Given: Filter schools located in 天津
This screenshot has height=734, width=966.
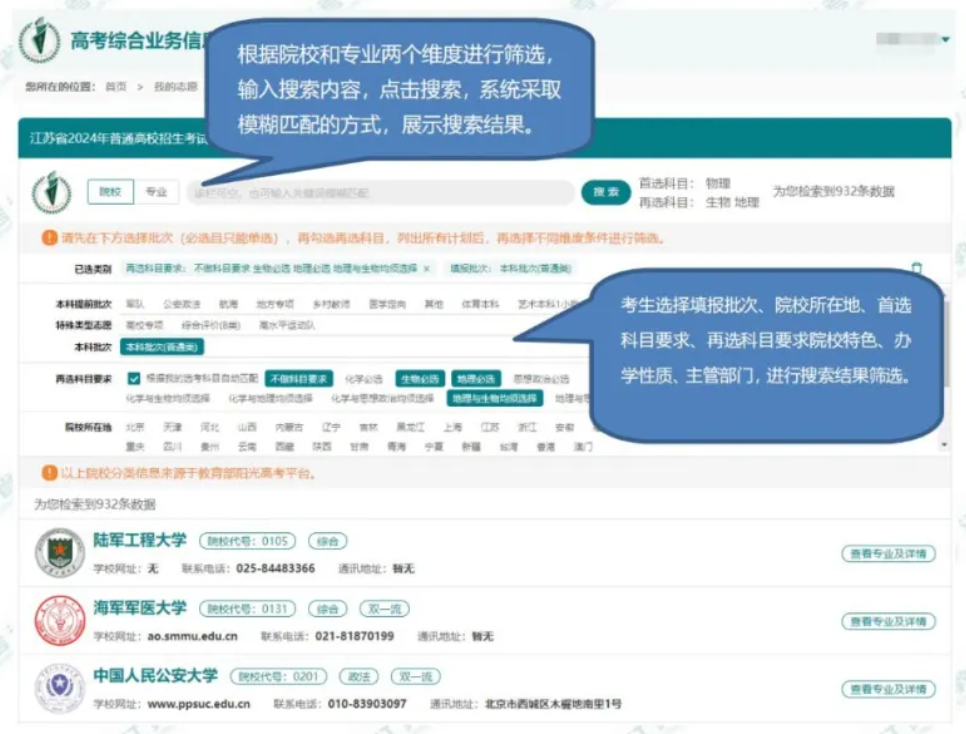Looking at the screenshot, I should coord(172,427).
